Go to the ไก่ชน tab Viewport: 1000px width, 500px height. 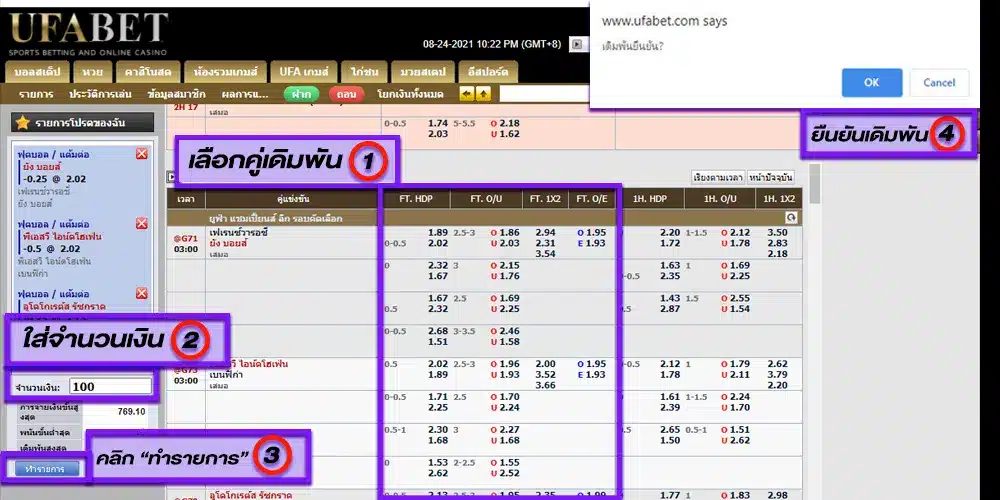click(x=364, y=72)
